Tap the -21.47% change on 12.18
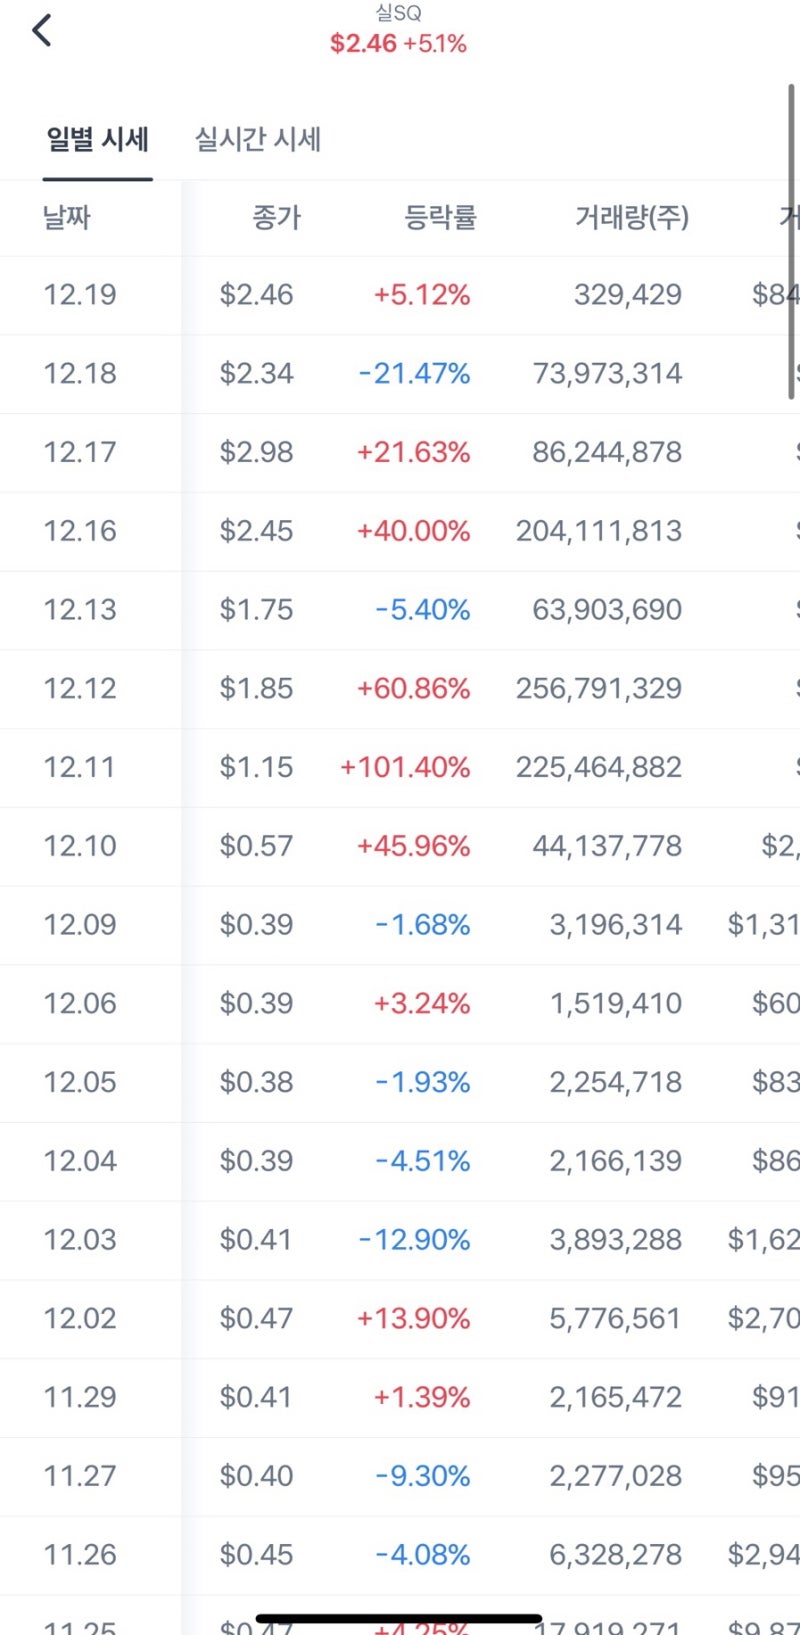Image resolution: width=800 pixels, height=1635 pixels. [414, 374]
